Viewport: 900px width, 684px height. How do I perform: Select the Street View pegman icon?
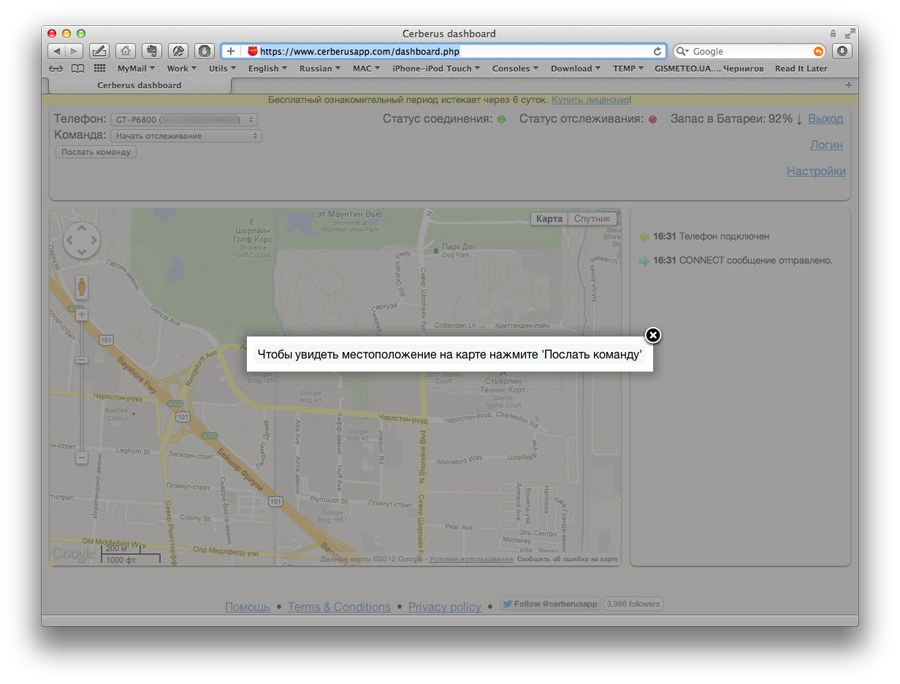(x=81, y=287)
